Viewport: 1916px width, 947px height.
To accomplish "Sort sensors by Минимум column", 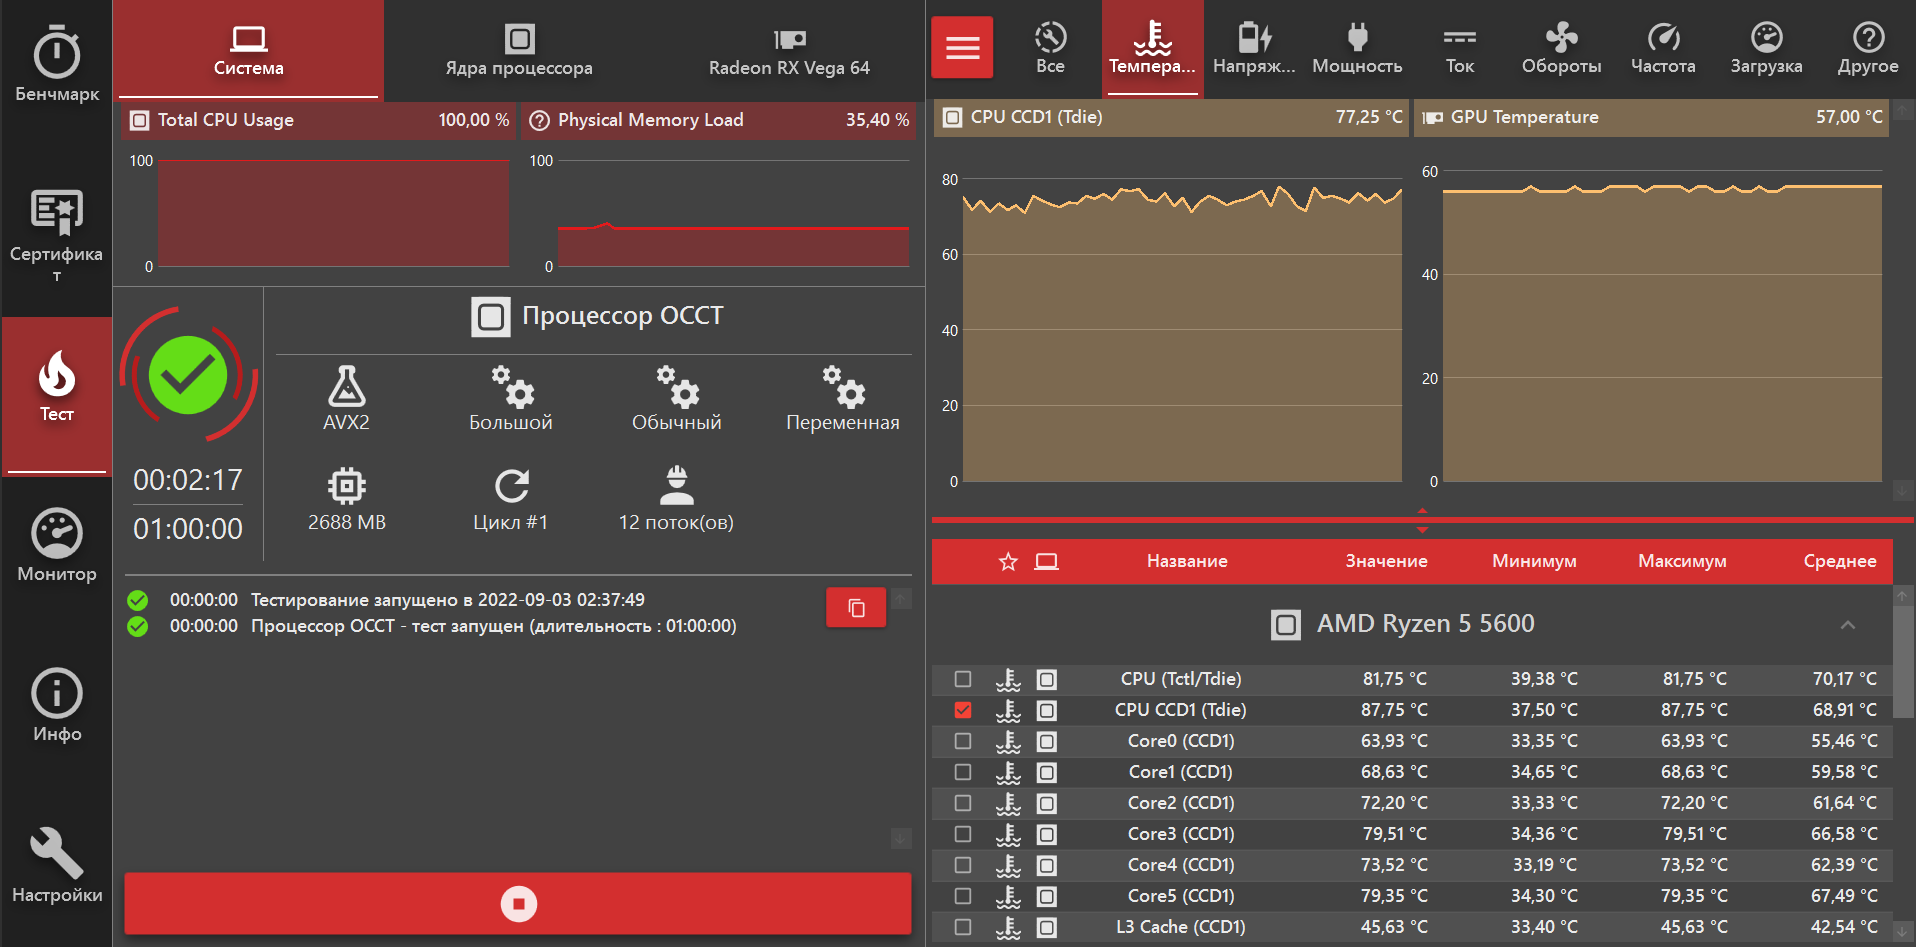I will pos(1534,561).
